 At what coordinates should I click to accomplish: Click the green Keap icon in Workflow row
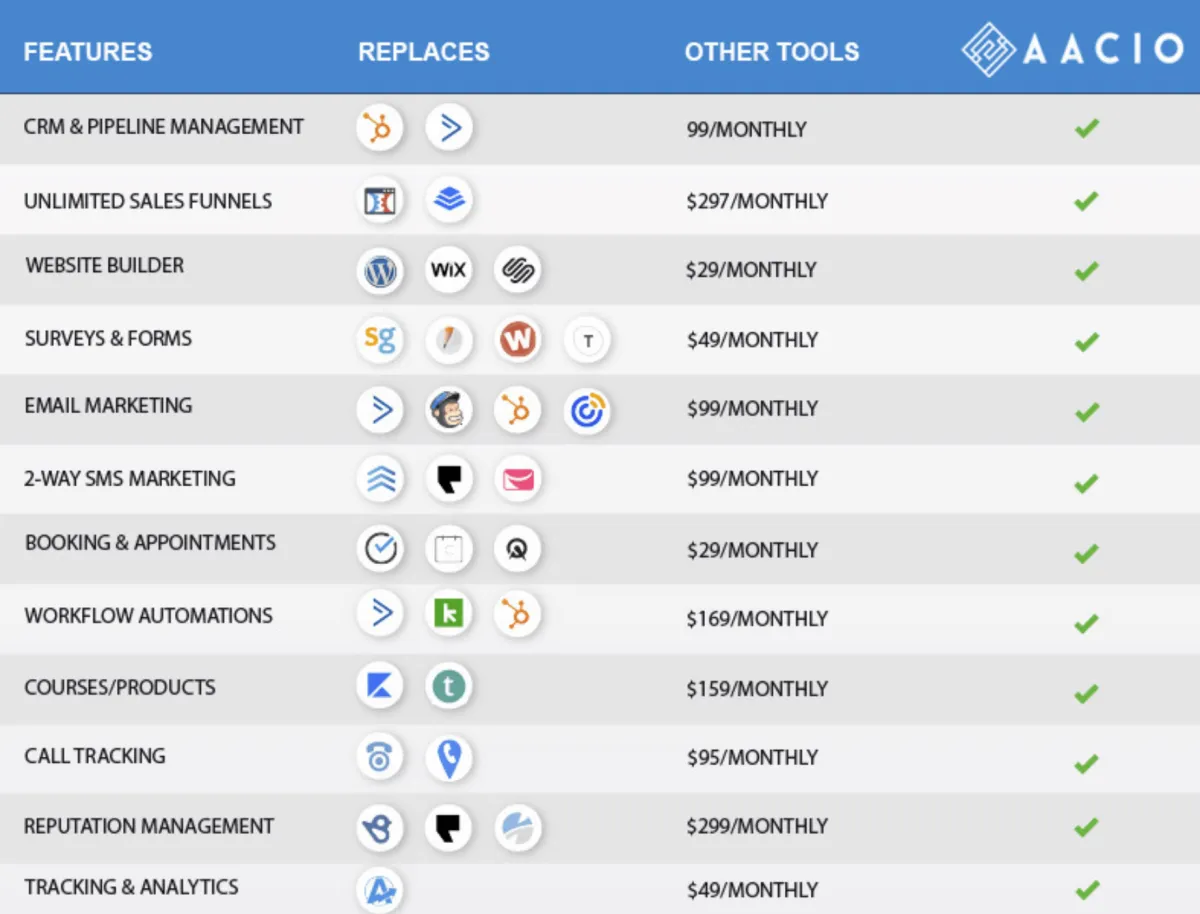coord(448,614)
